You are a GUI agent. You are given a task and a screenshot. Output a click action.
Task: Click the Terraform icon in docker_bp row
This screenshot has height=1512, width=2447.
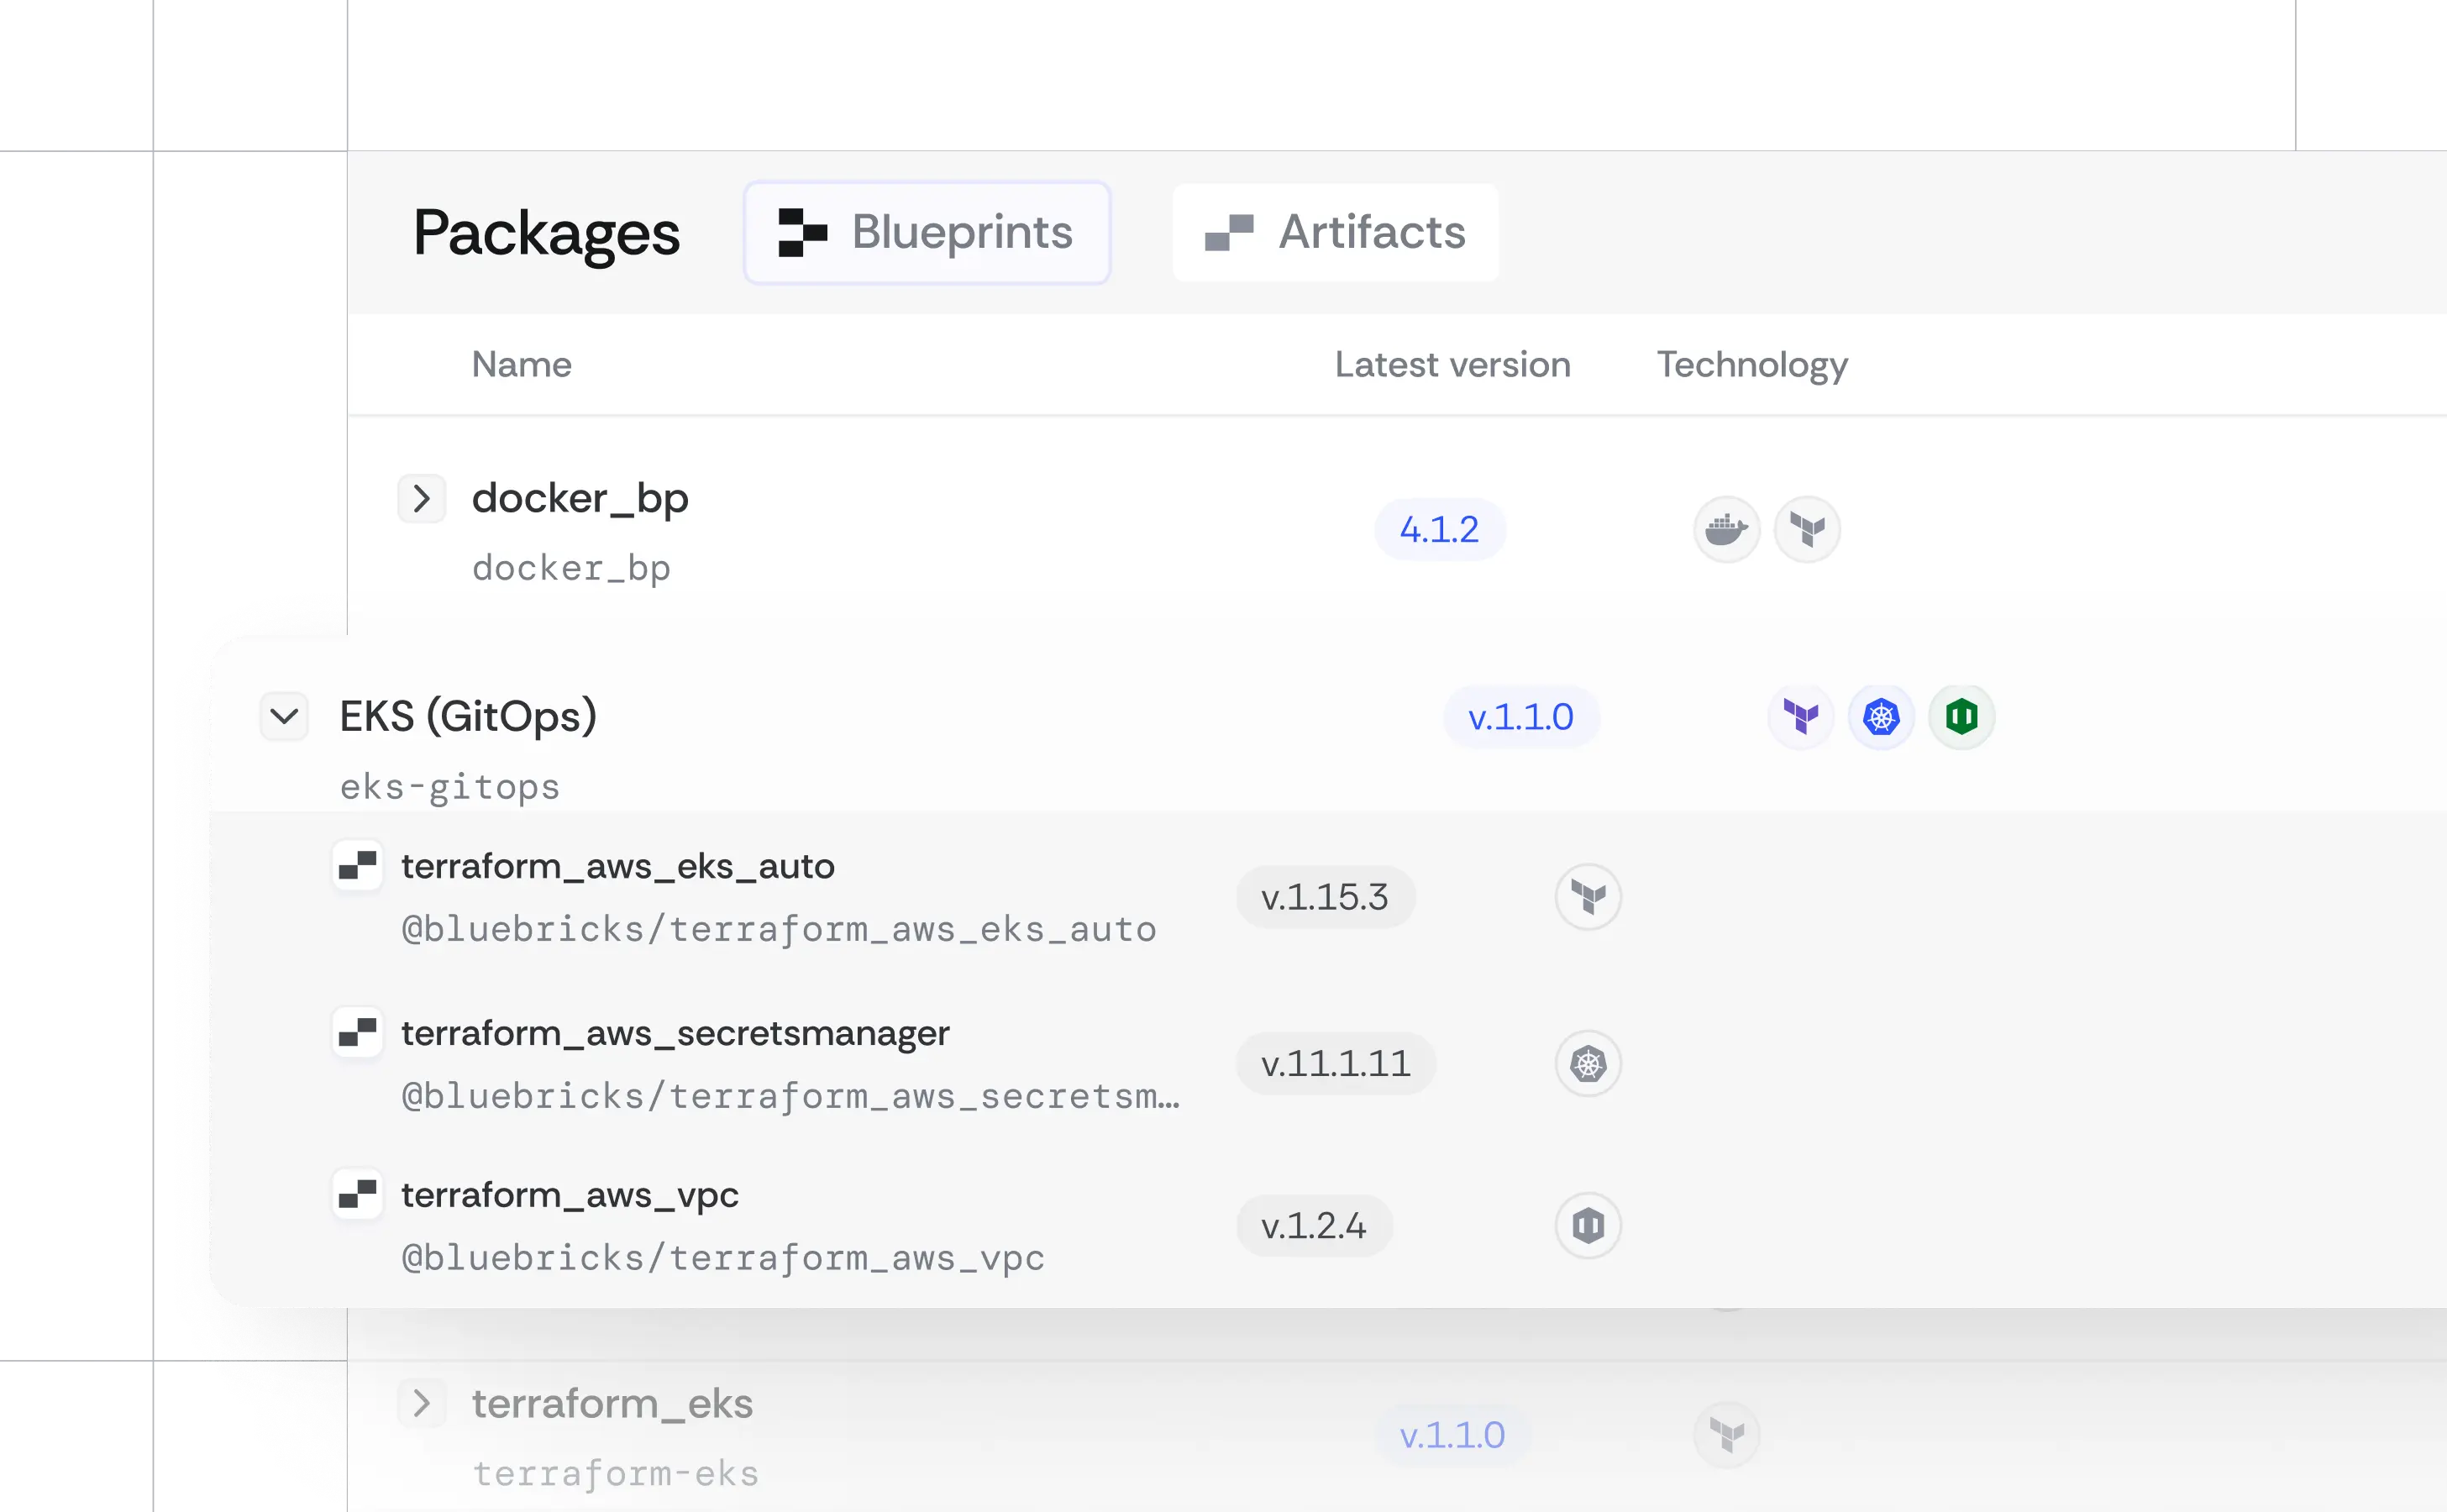coord(1806,529)
